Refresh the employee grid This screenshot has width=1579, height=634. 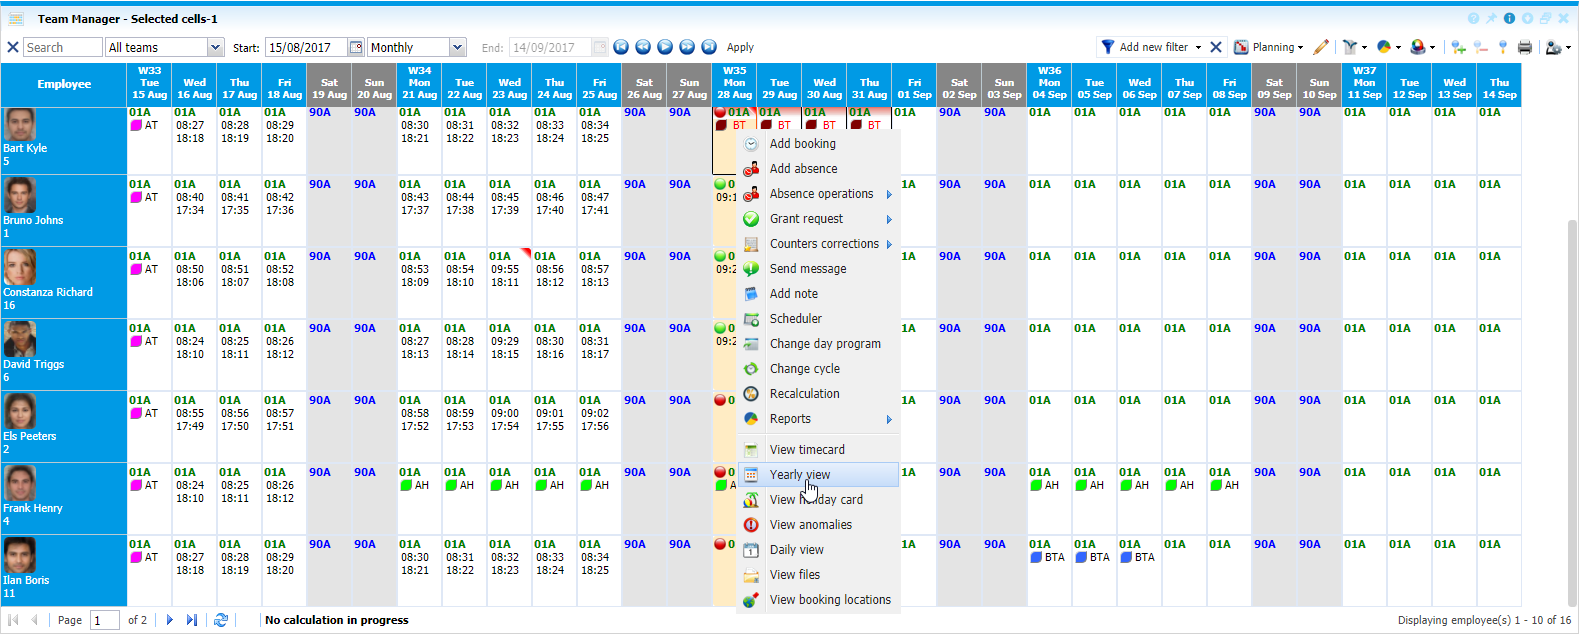[221, 620]
